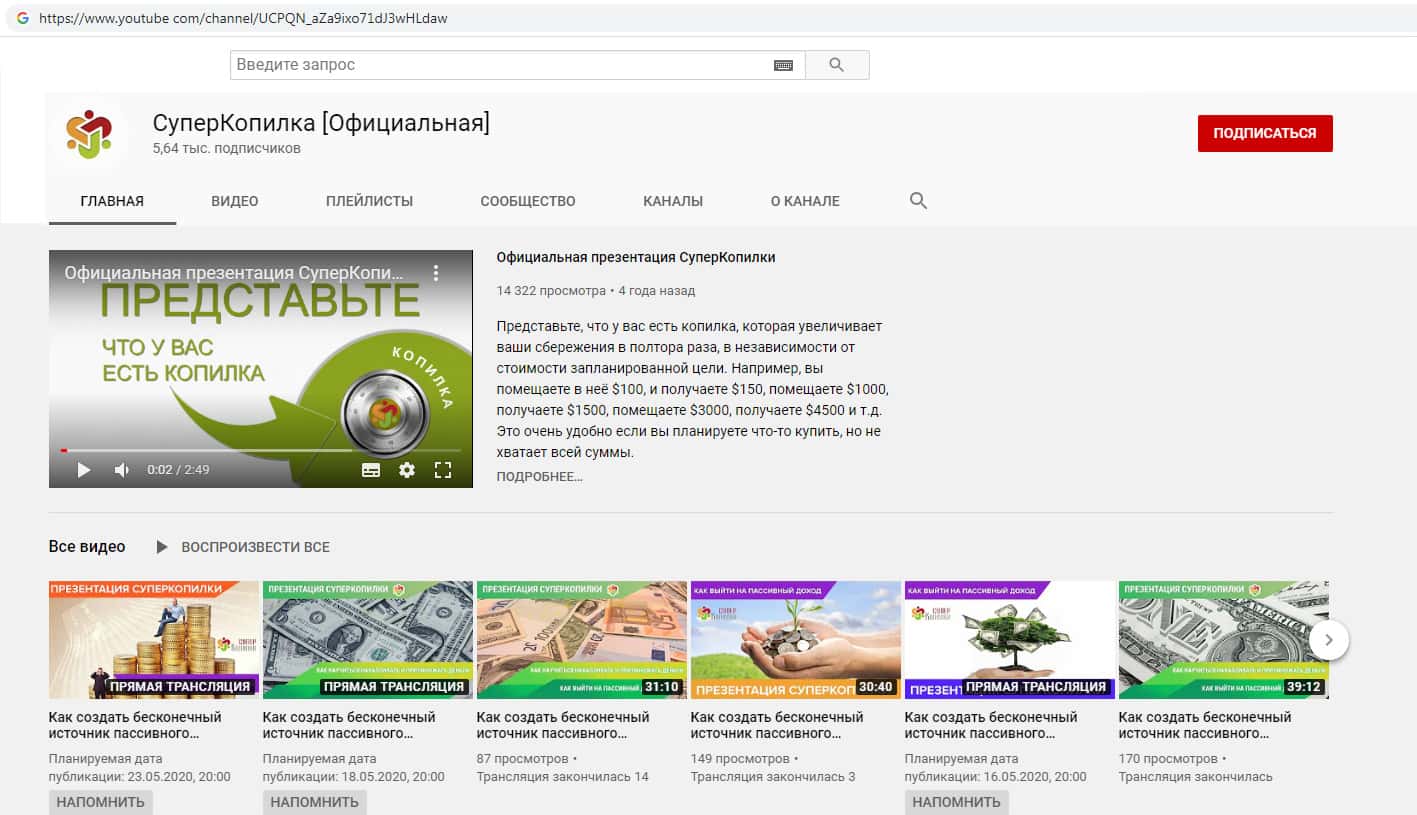Toggle subtitles on the featured video
This screenshot has width=1417, height=815.
(x=371, y=470)
